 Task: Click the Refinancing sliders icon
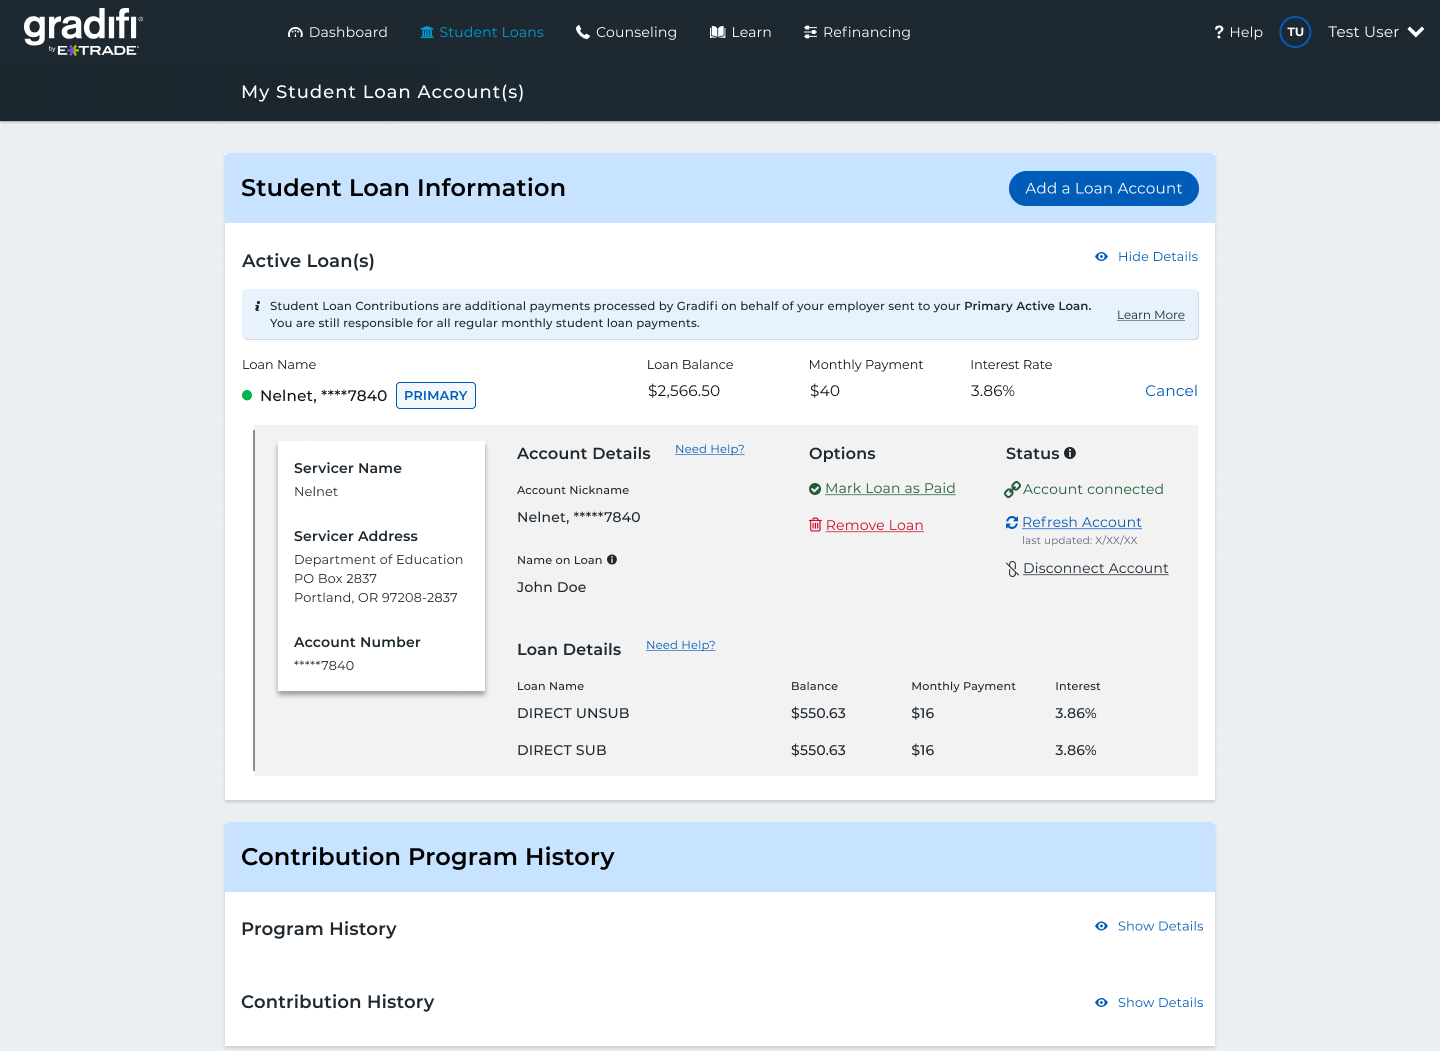pos(810,32)
